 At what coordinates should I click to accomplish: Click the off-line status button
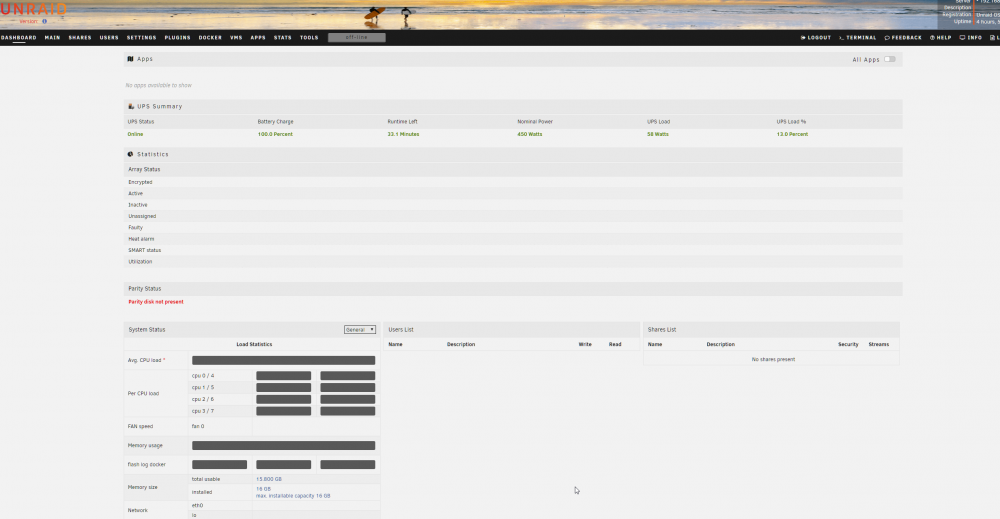[x=357, y=38]
